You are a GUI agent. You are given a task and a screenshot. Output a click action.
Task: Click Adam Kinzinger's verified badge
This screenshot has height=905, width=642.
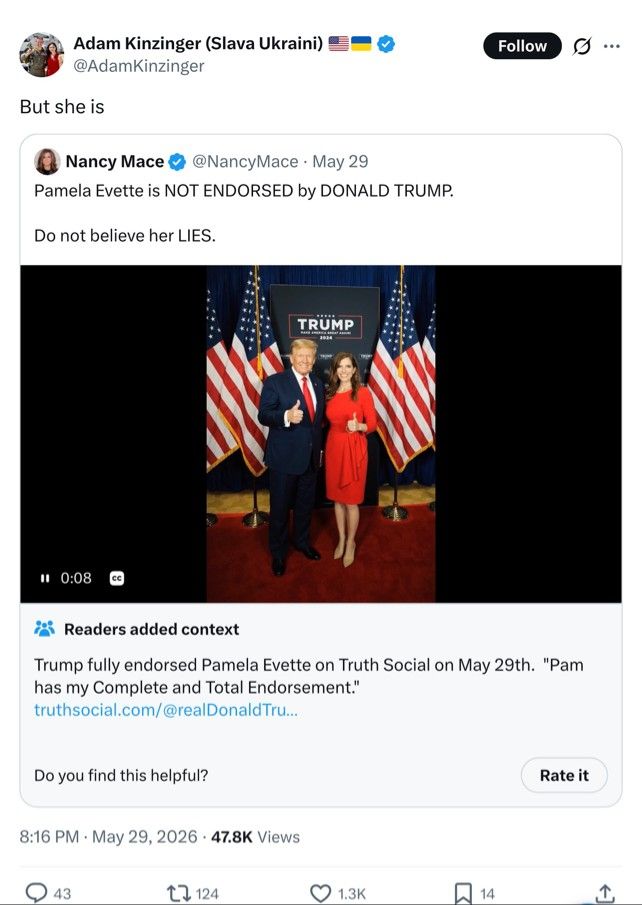(x=386, y=43)
